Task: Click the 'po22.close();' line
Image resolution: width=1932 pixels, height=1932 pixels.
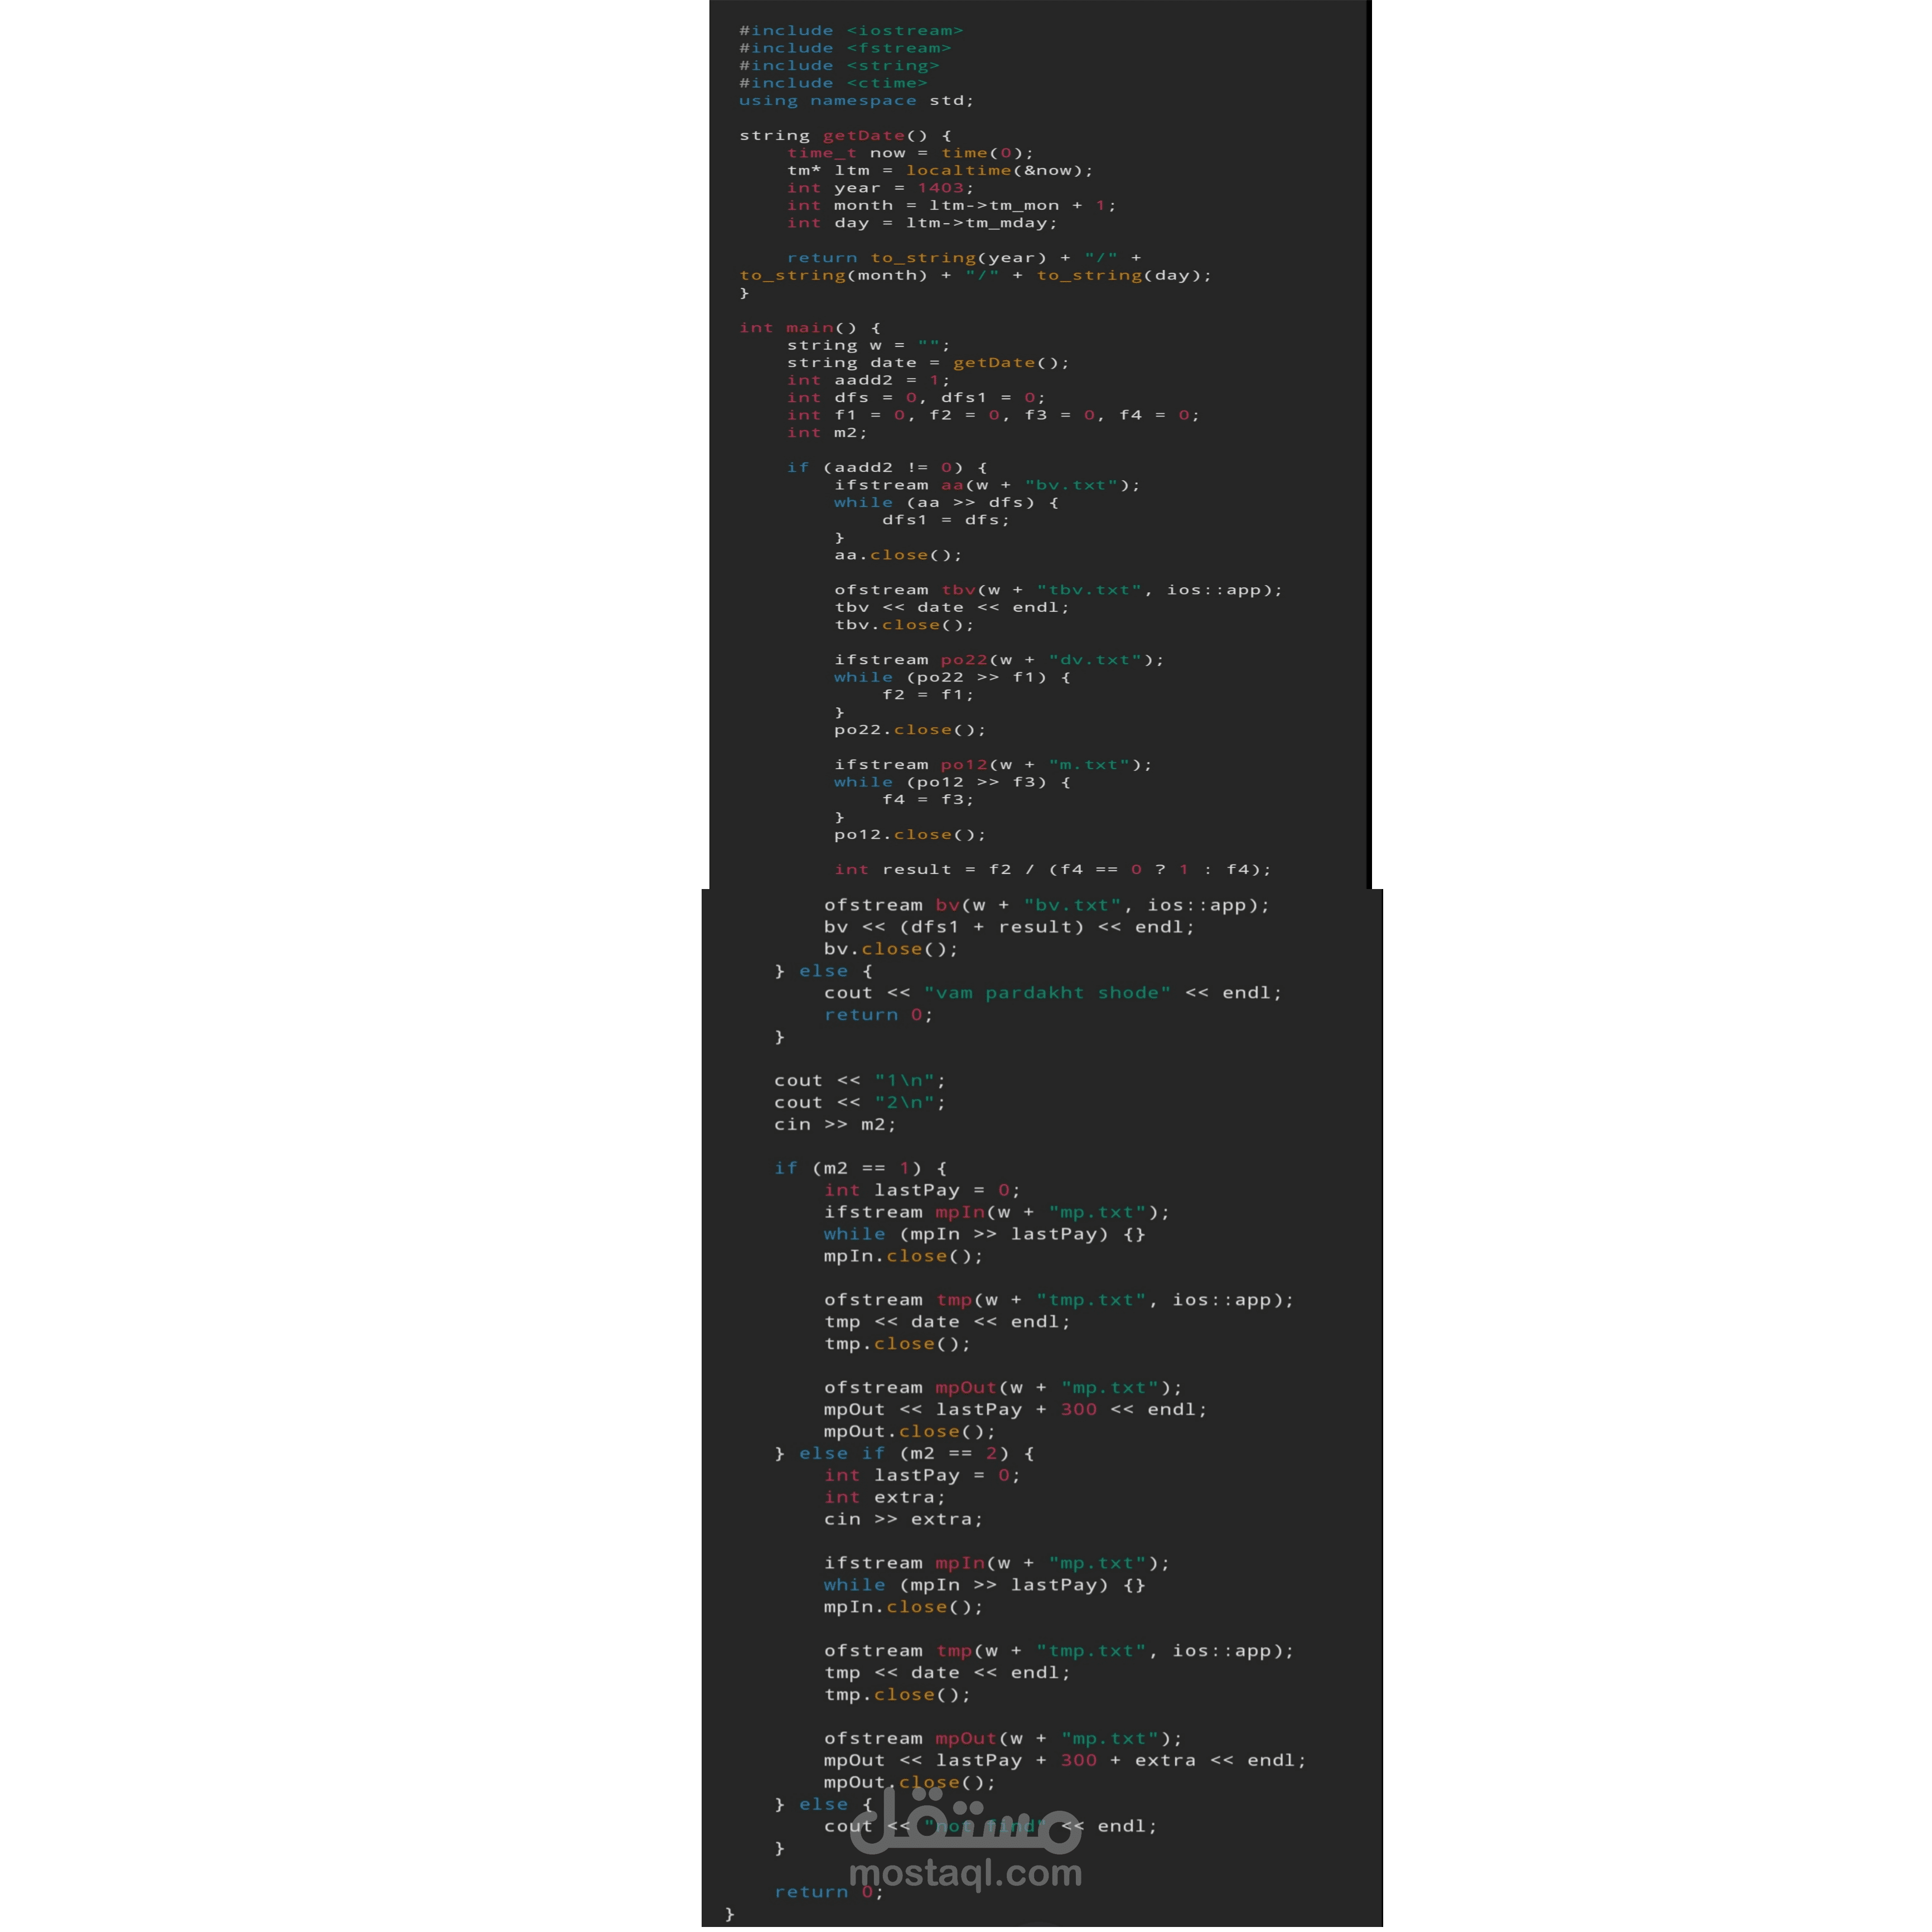Action: [x=910, y=731]
